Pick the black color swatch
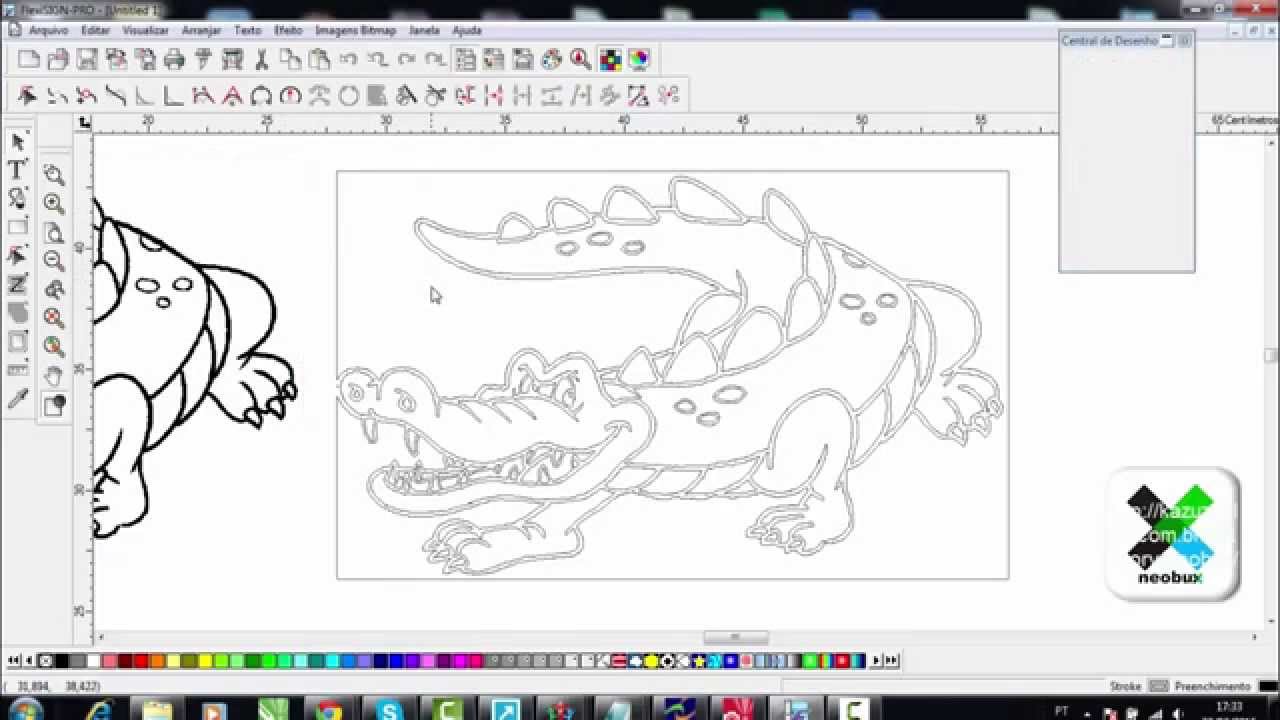Screen dimensions: 1280x720 [x=61, y=661]
